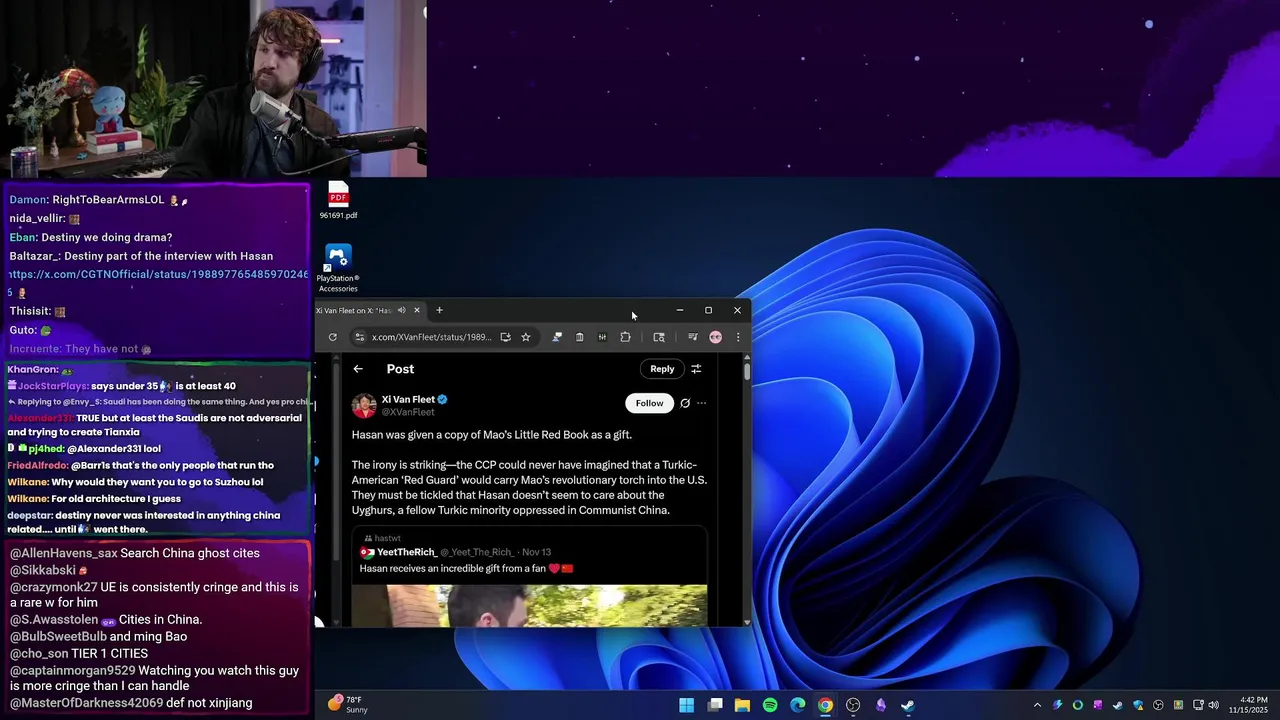The width and height of the screenshot is (1280, 720).
Task: Click the JockStarPlays message about 'says under 35'
Action: [121, 386]
